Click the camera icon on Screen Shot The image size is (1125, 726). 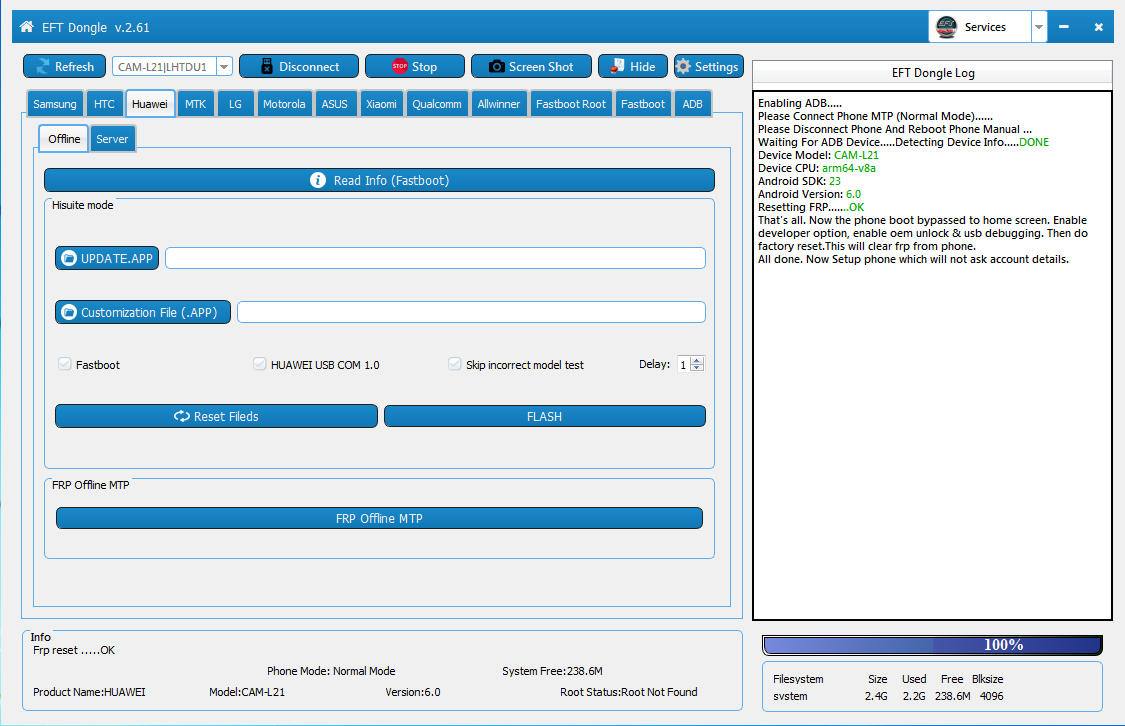coord(496,67)
